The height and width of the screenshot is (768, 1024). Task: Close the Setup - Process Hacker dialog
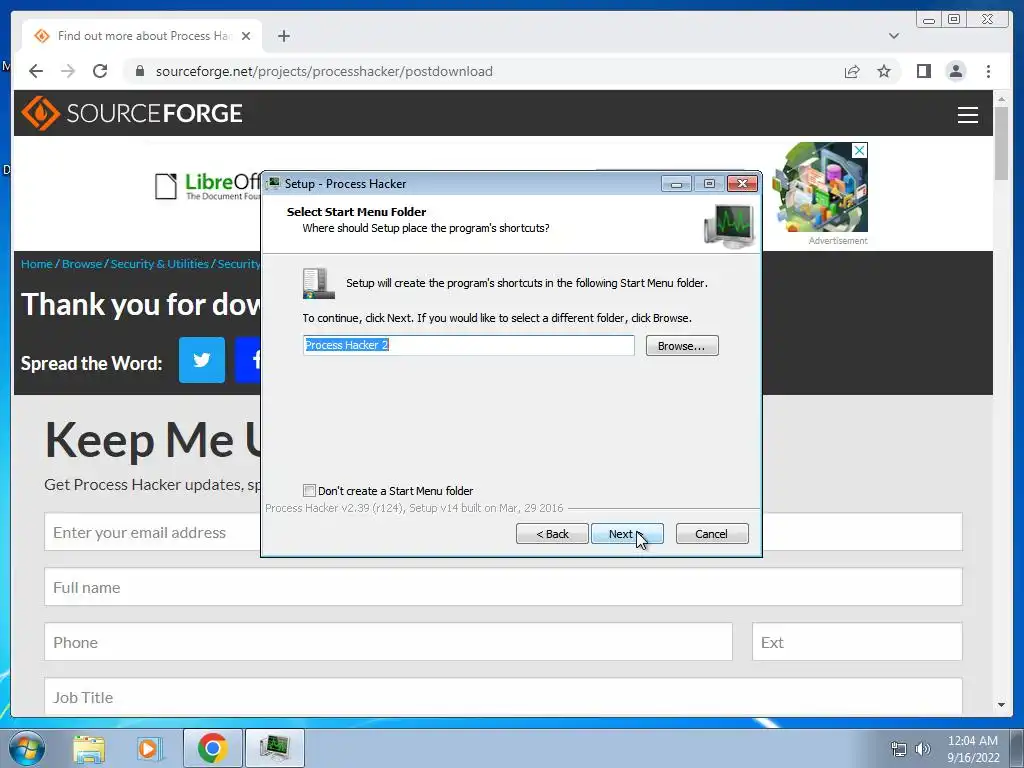743,184
